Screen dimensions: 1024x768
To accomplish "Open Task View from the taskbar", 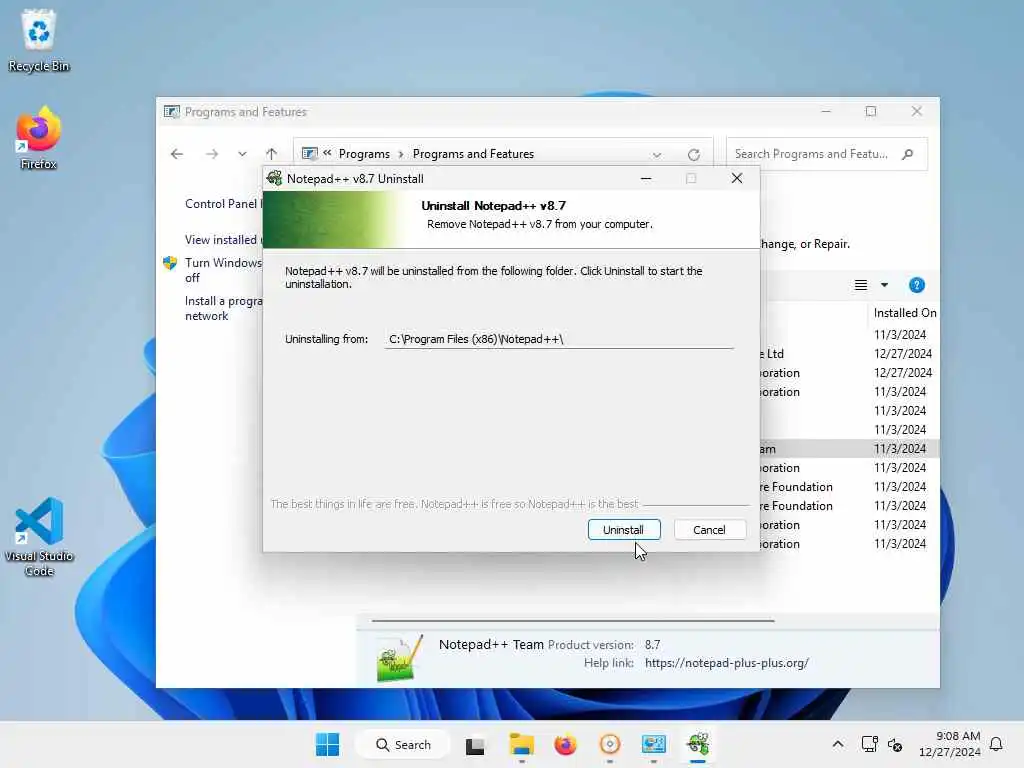I will click(475, 744).
